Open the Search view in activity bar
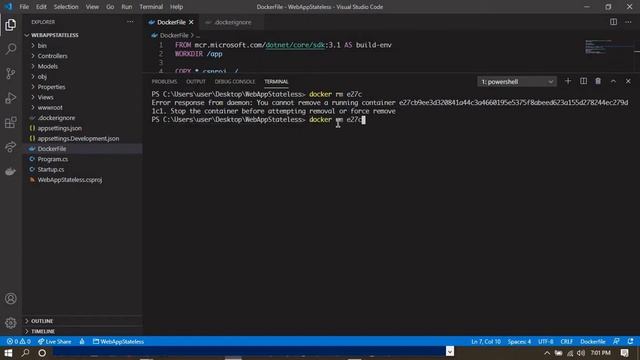The height and width of the screenshot is (360, 640). click(x=11, y=49)
